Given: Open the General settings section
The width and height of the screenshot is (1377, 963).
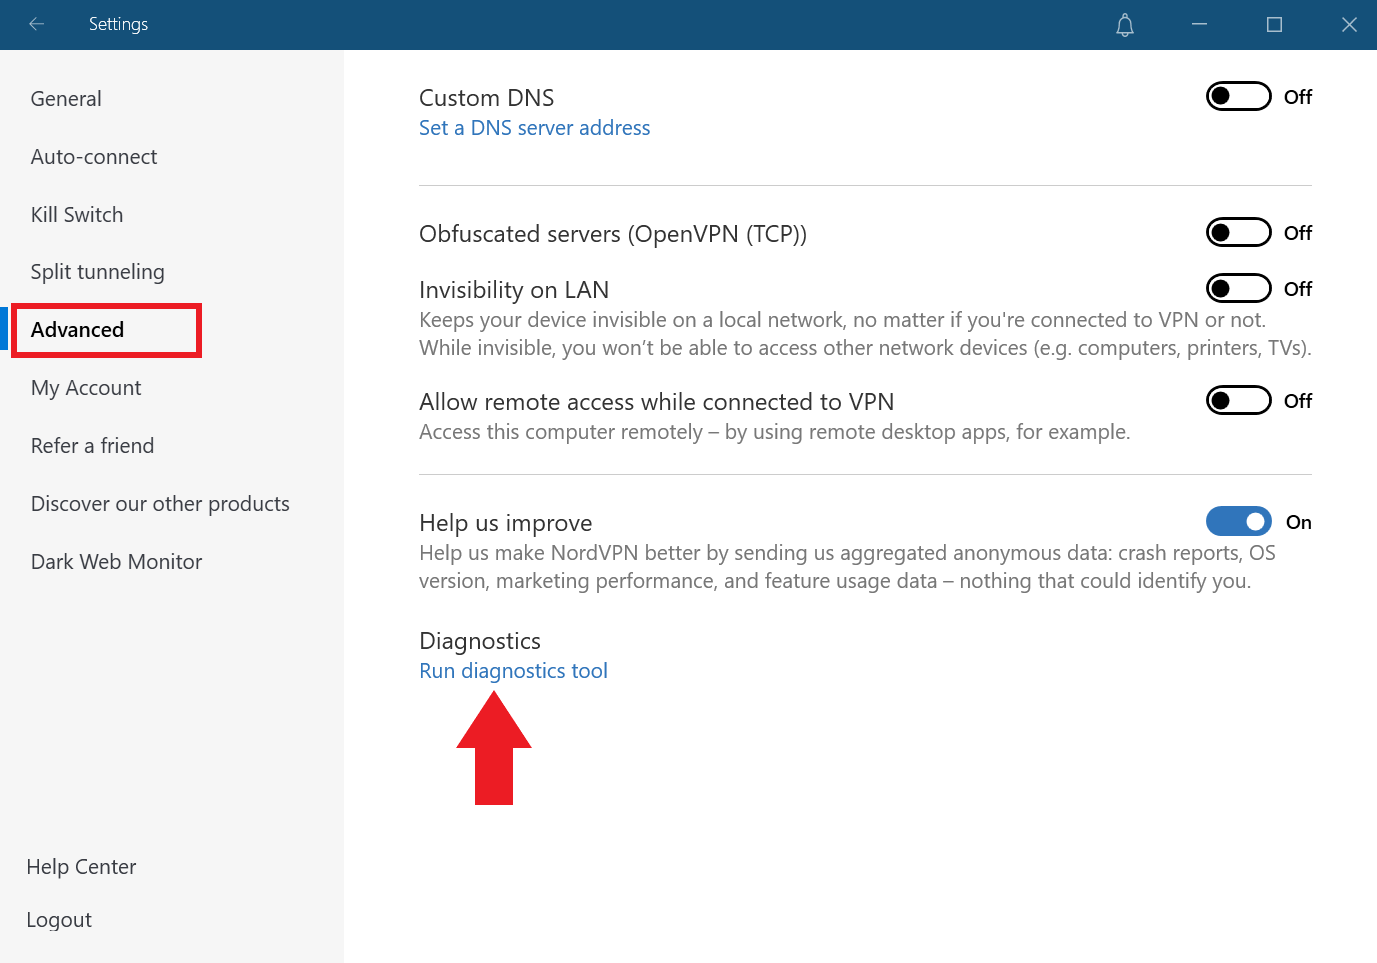Looking at the screenshot, I should [66, 99].
